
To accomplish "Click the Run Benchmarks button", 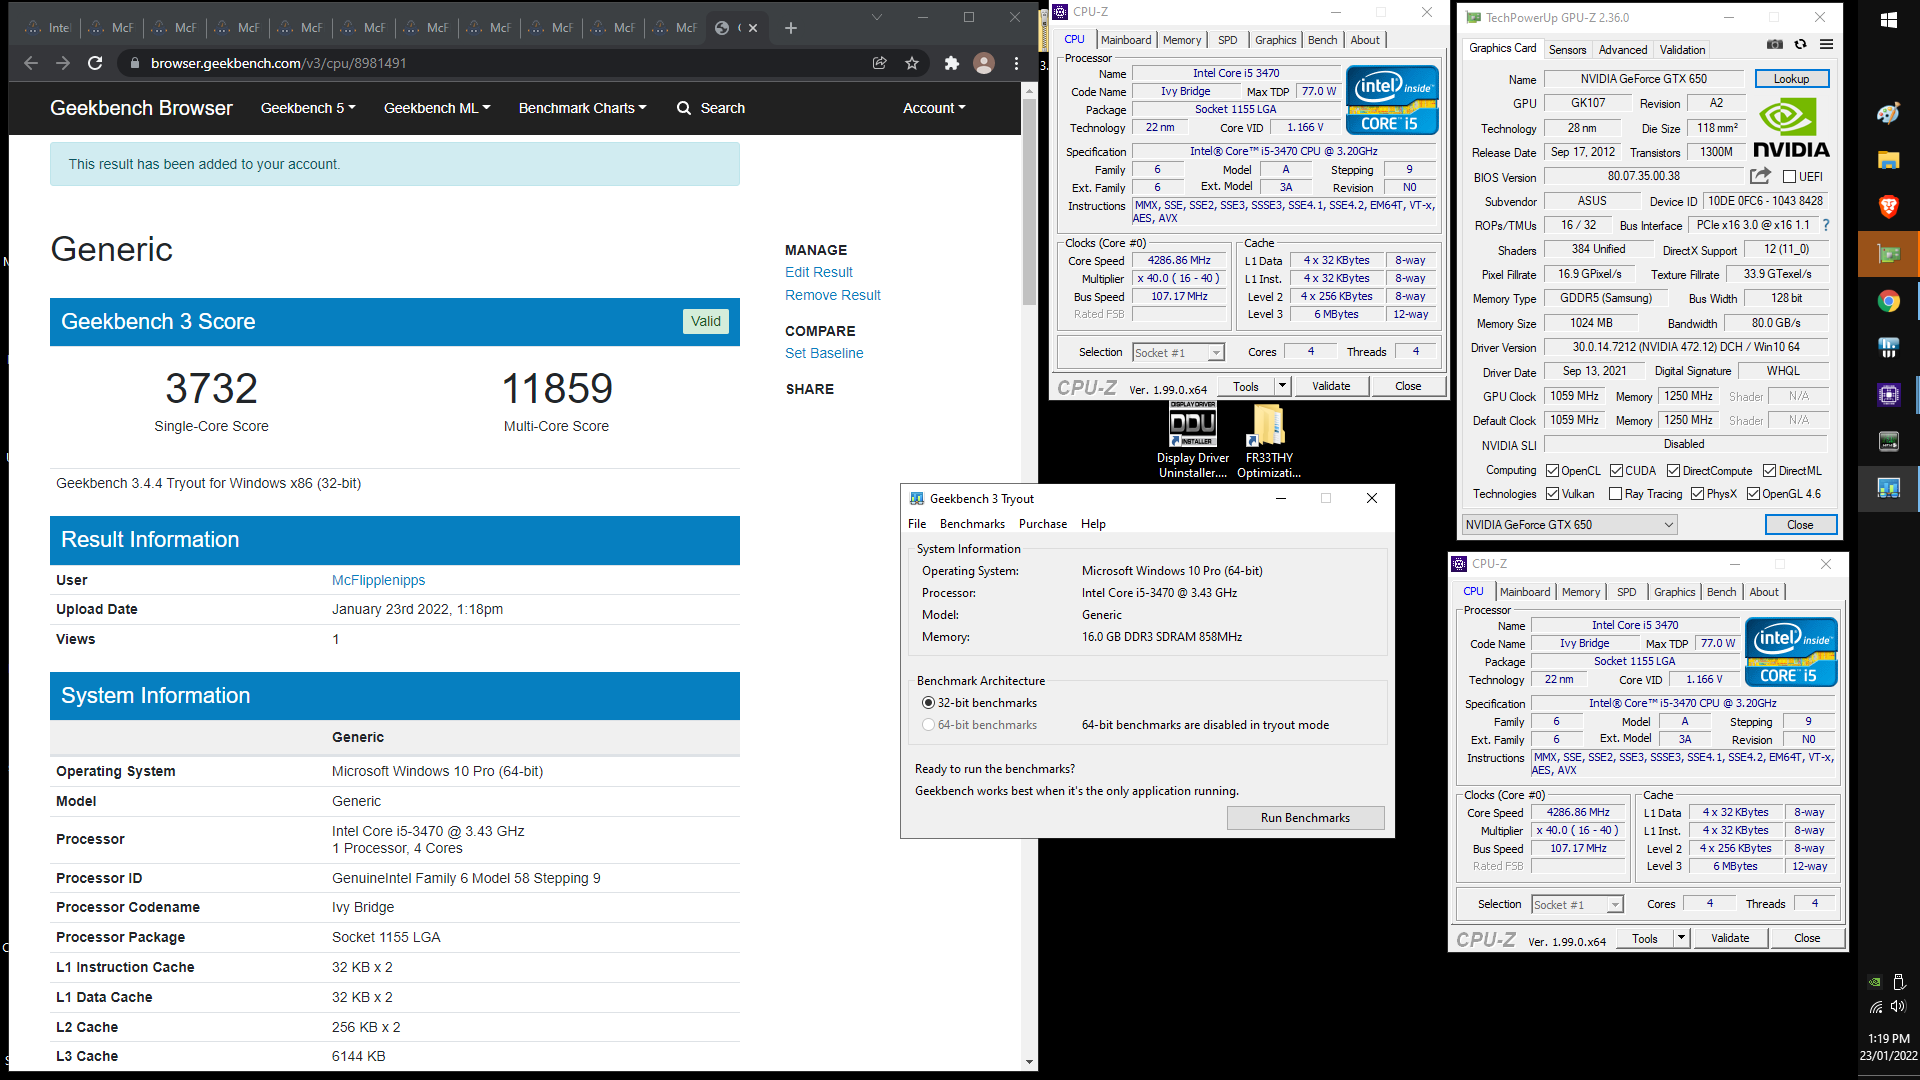I will click(1305, 818).
